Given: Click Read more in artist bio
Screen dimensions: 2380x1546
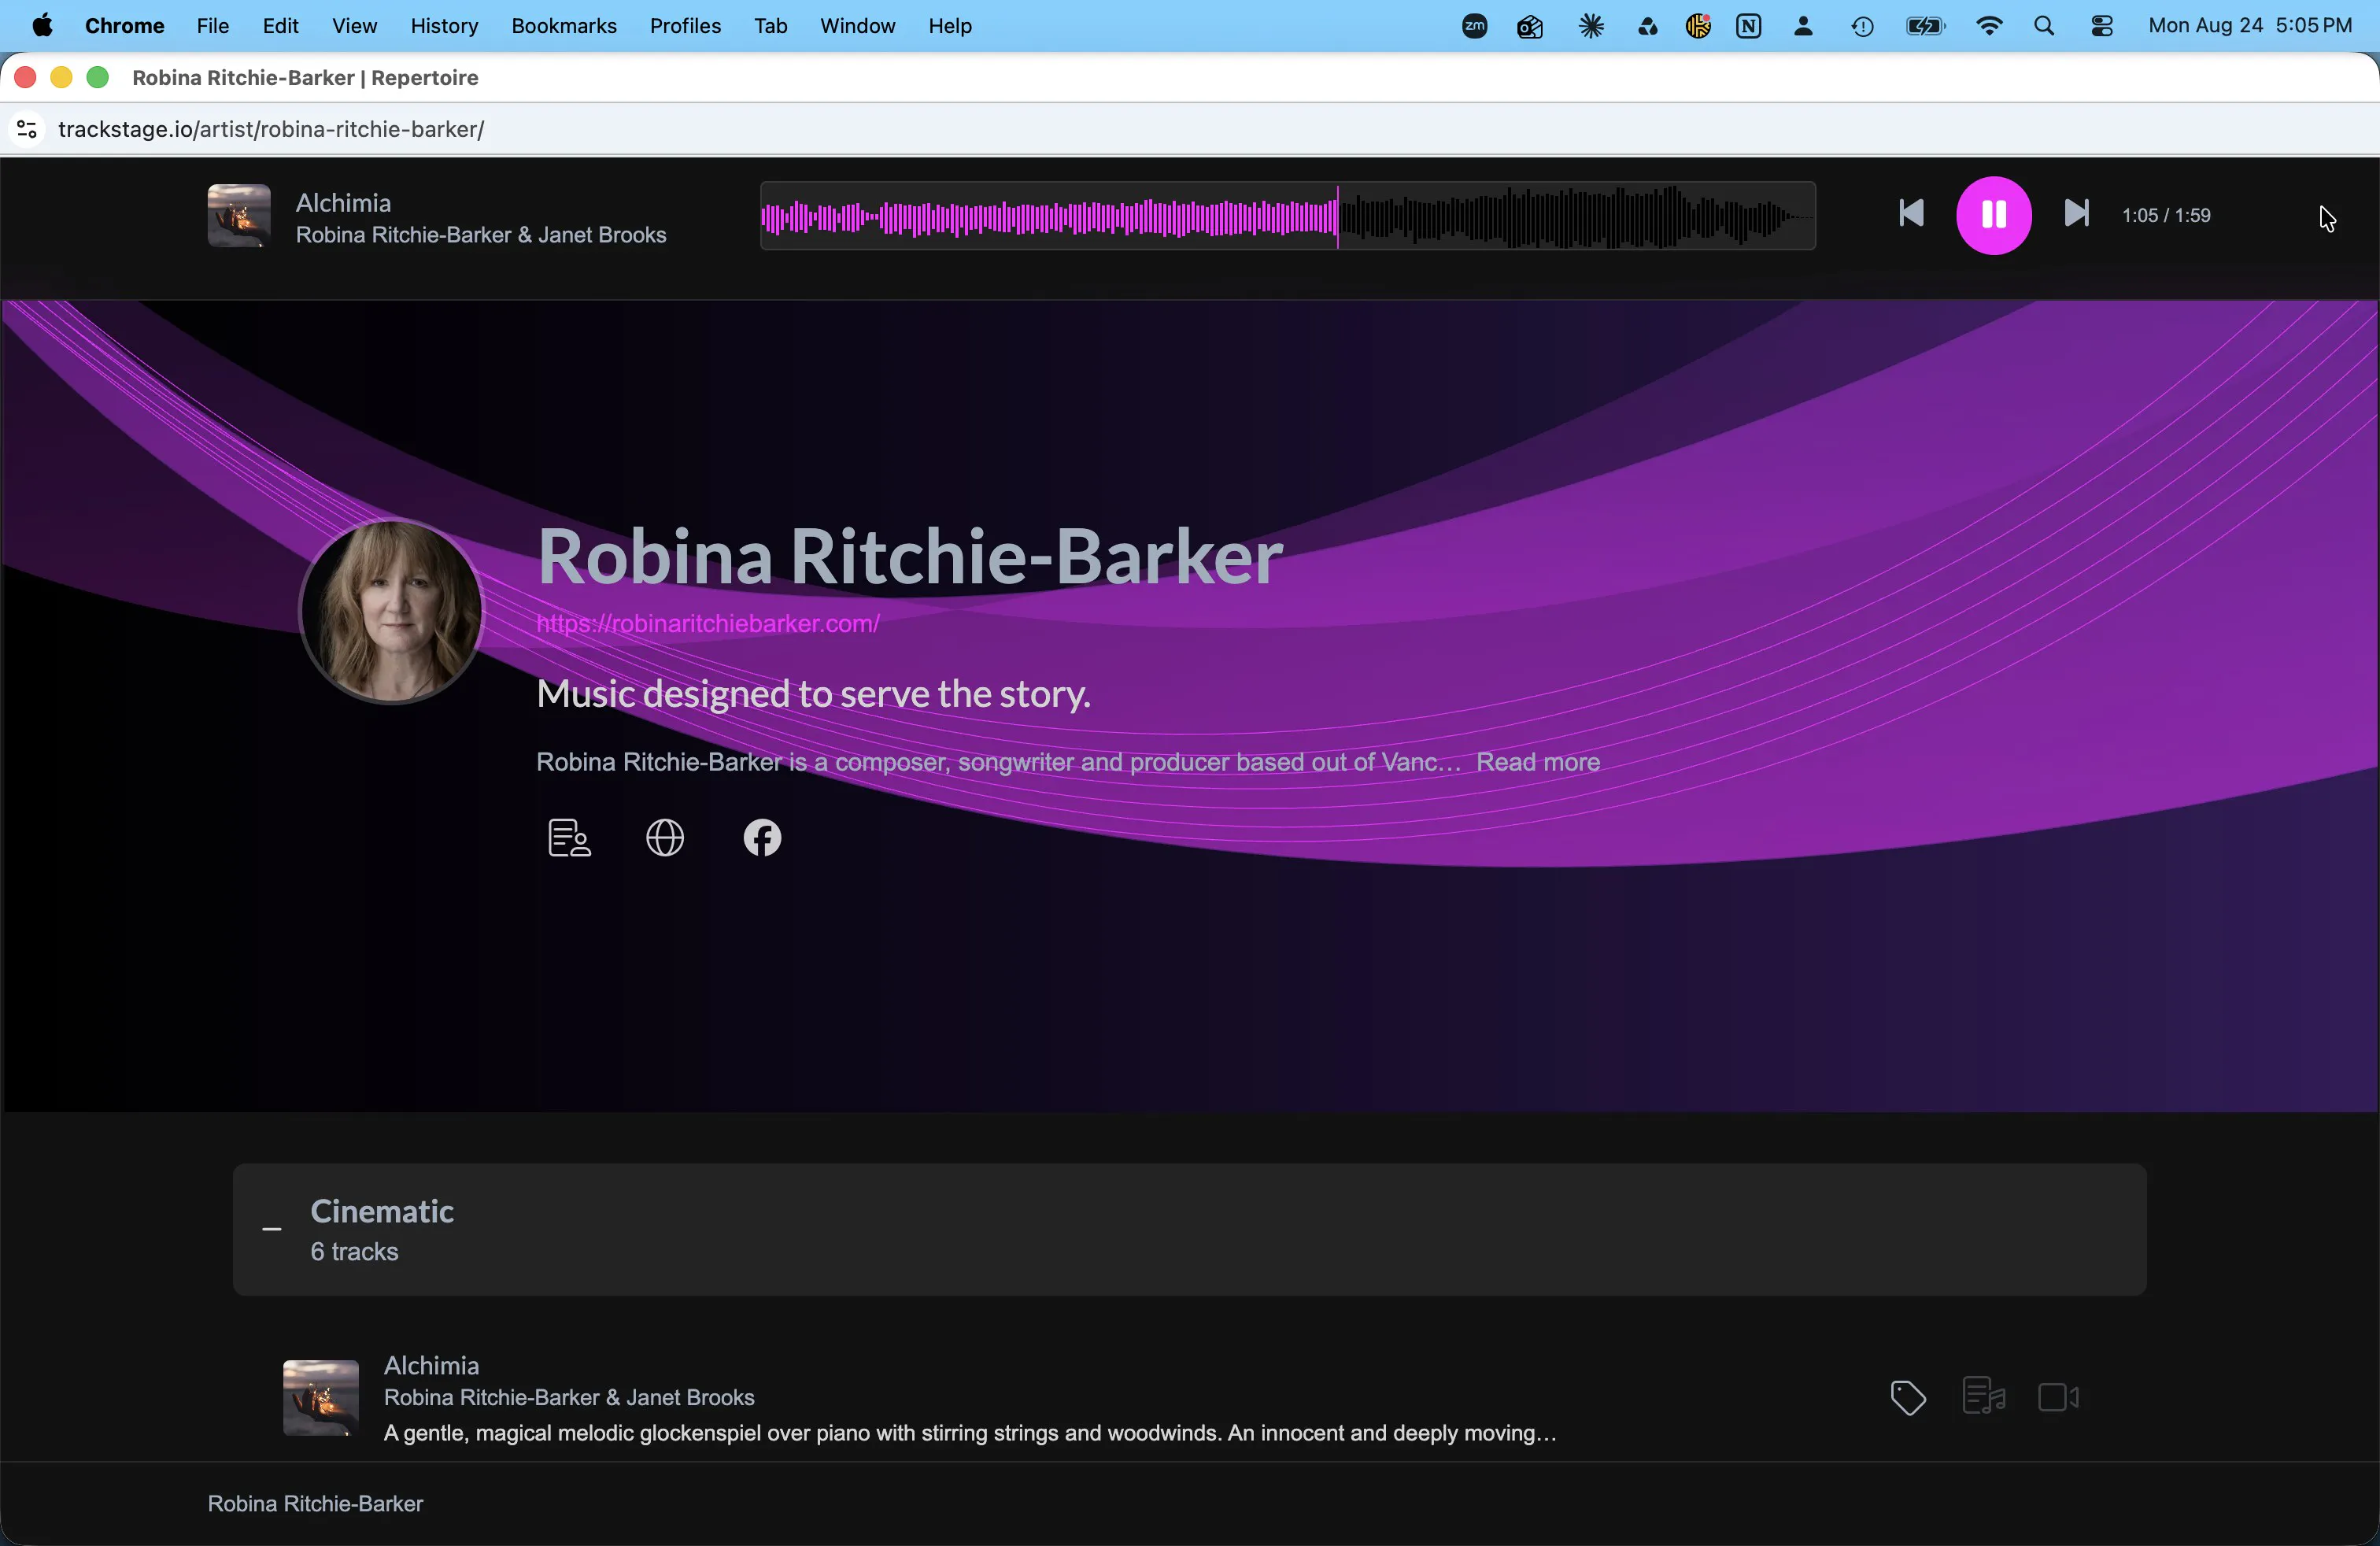Looking at the screenshot, I should point(1538,762).
